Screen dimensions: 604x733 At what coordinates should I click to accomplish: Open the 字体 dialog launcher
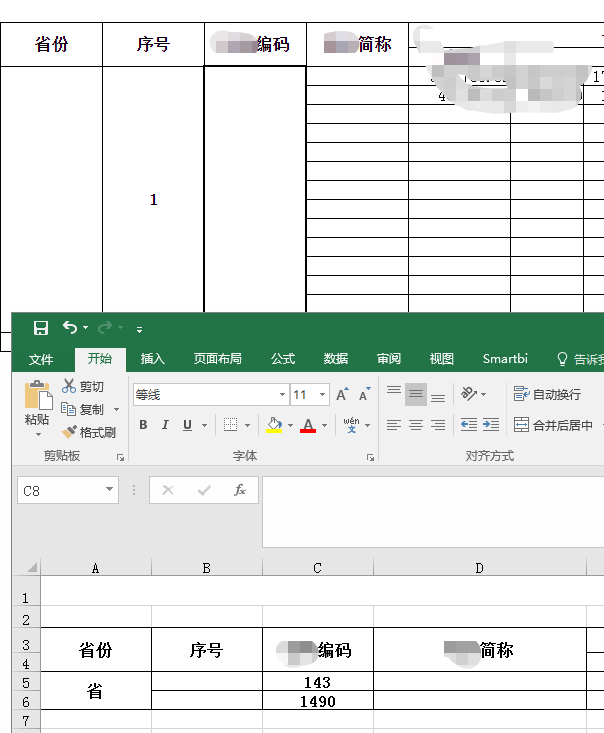click(370, 458)
